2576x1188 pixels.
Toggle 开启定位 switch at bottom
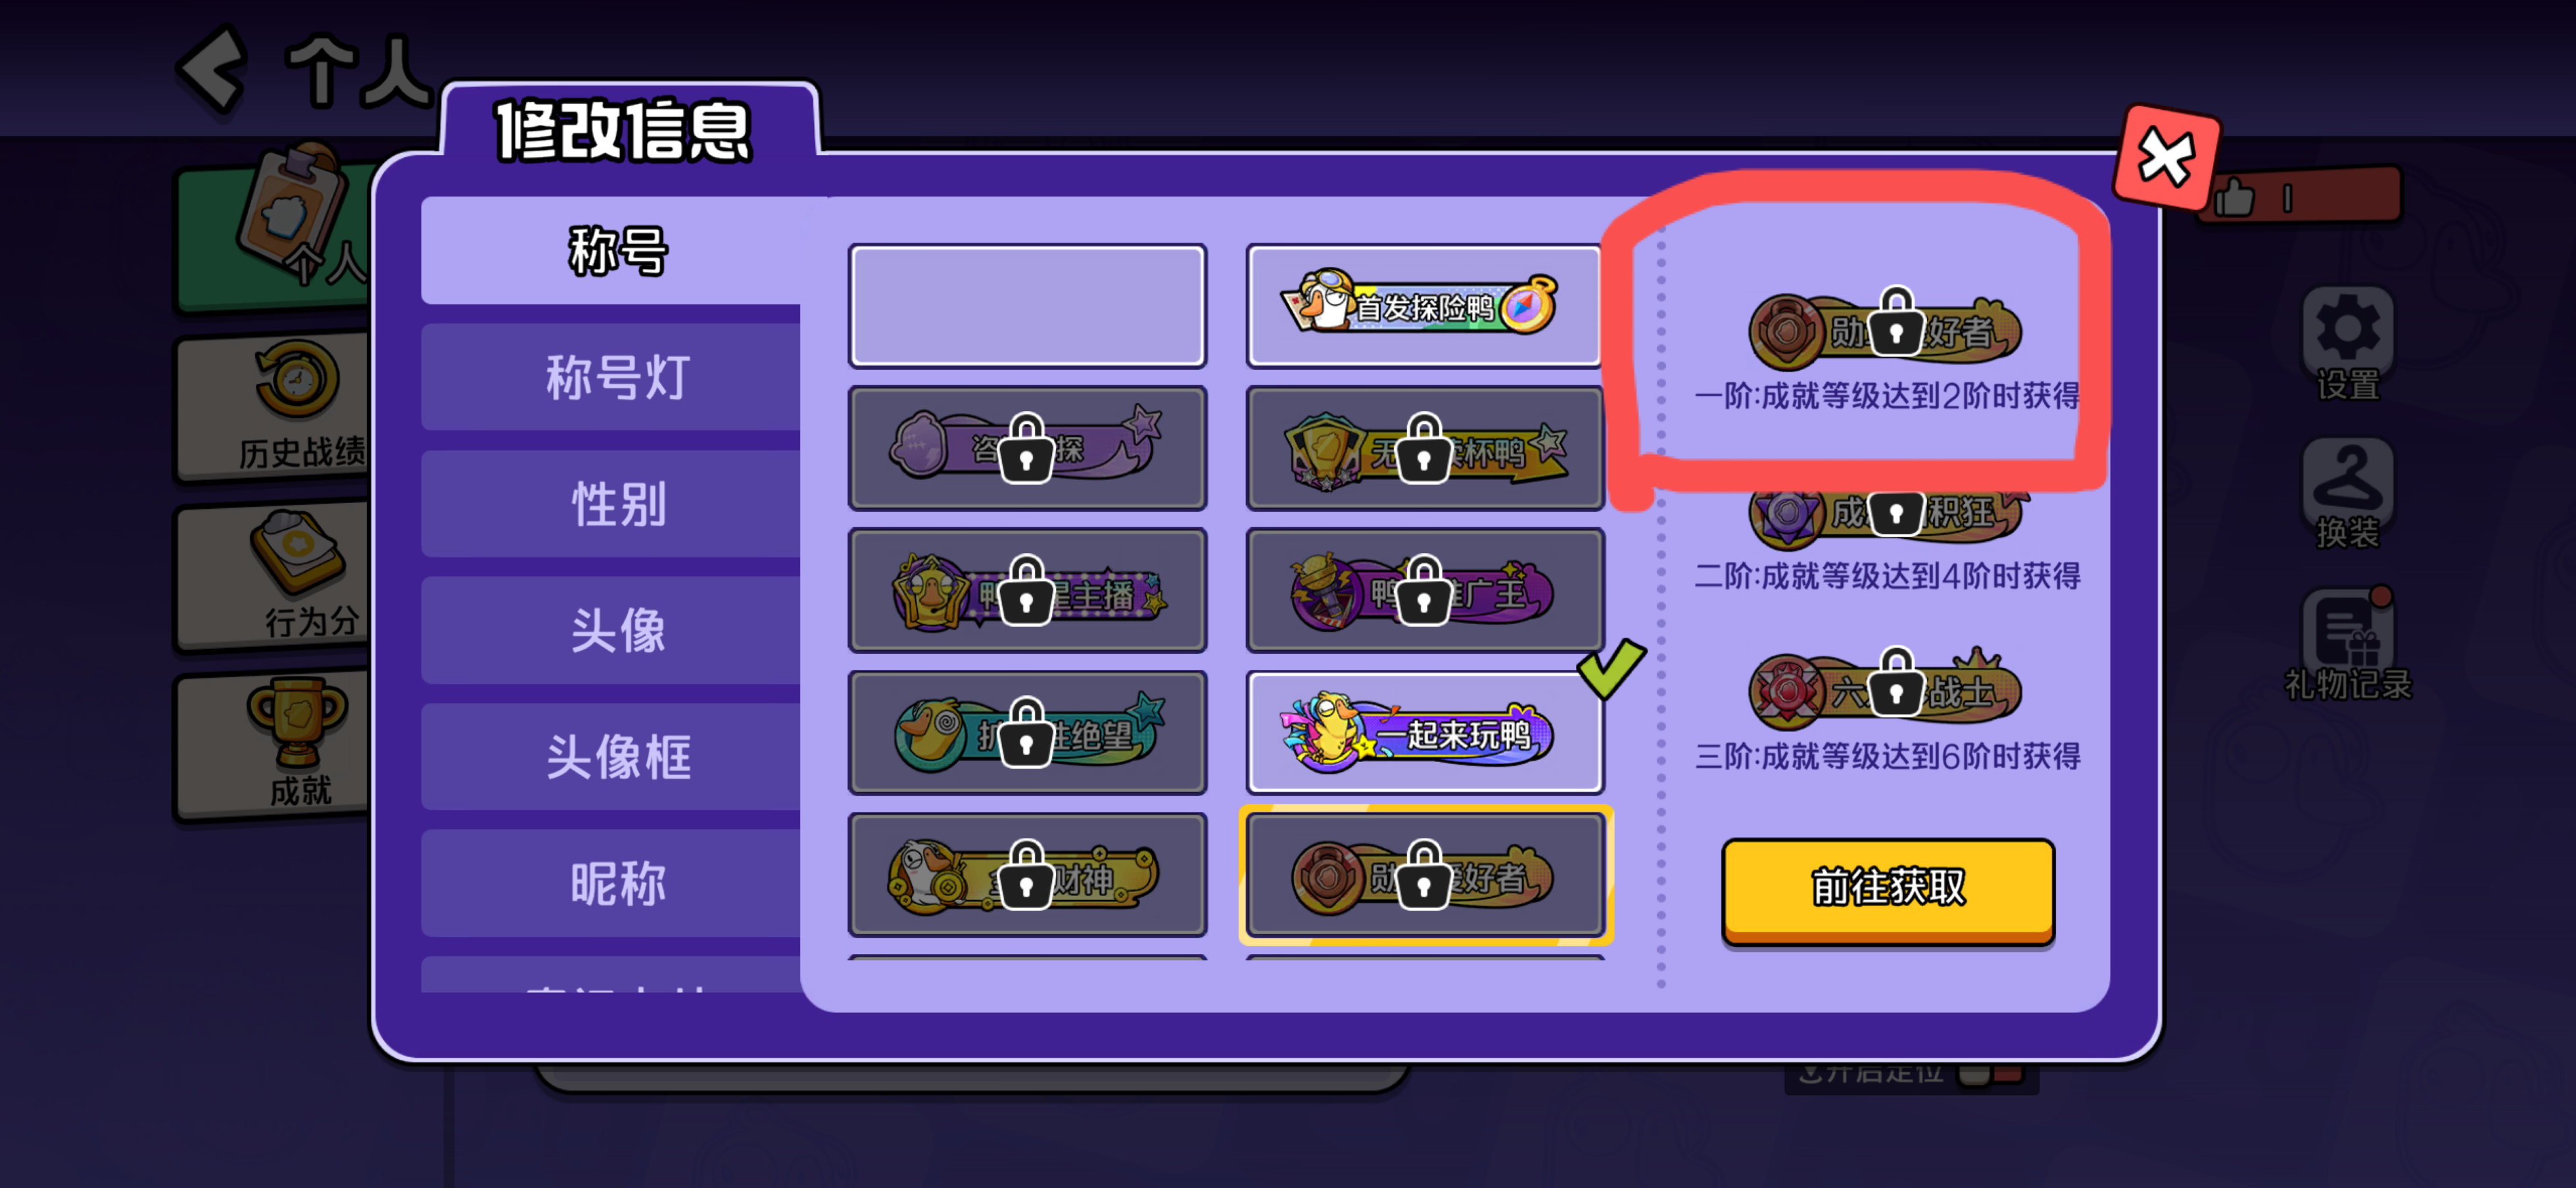(1990, 1073)
